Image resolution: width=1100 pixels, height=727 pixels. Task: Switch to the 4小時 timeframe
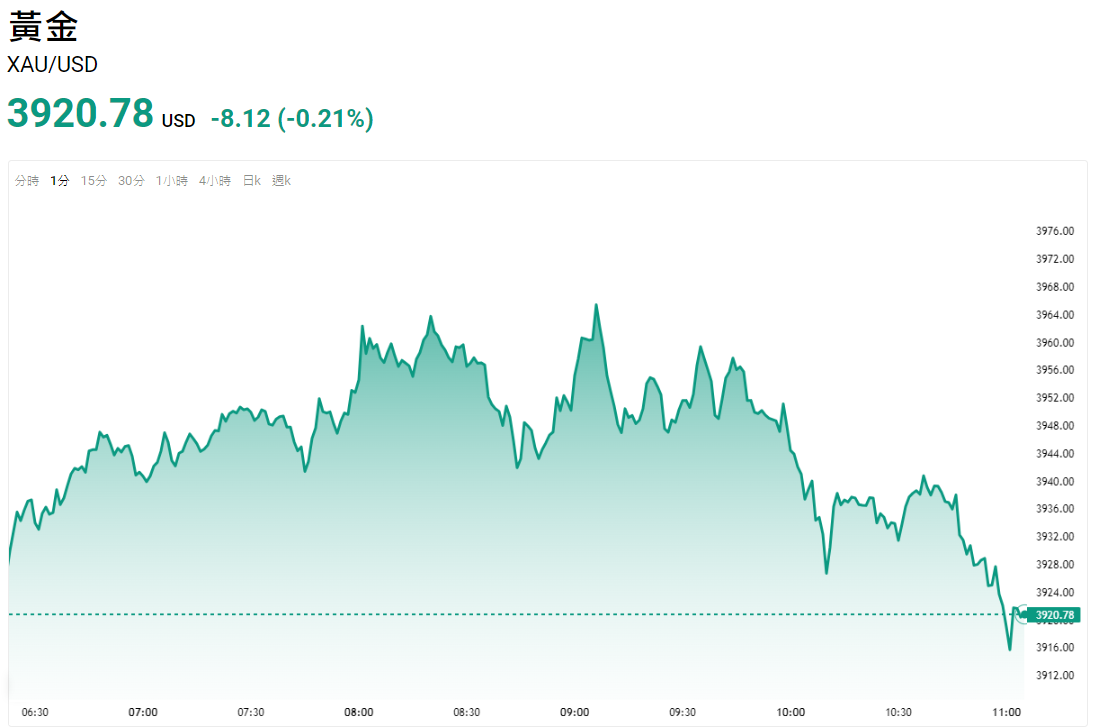[214, 181]
